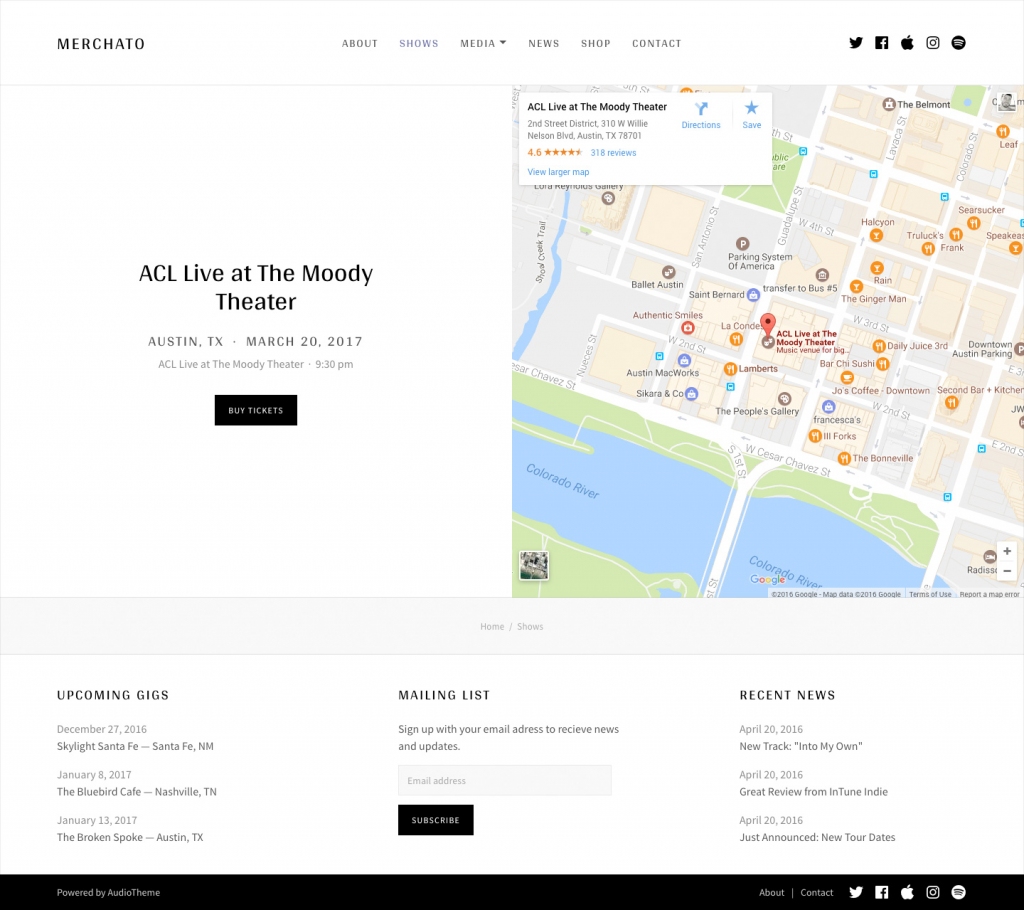Click the Subscribe button
Screen dimensions: 1024x910
[x=436, y=820]
